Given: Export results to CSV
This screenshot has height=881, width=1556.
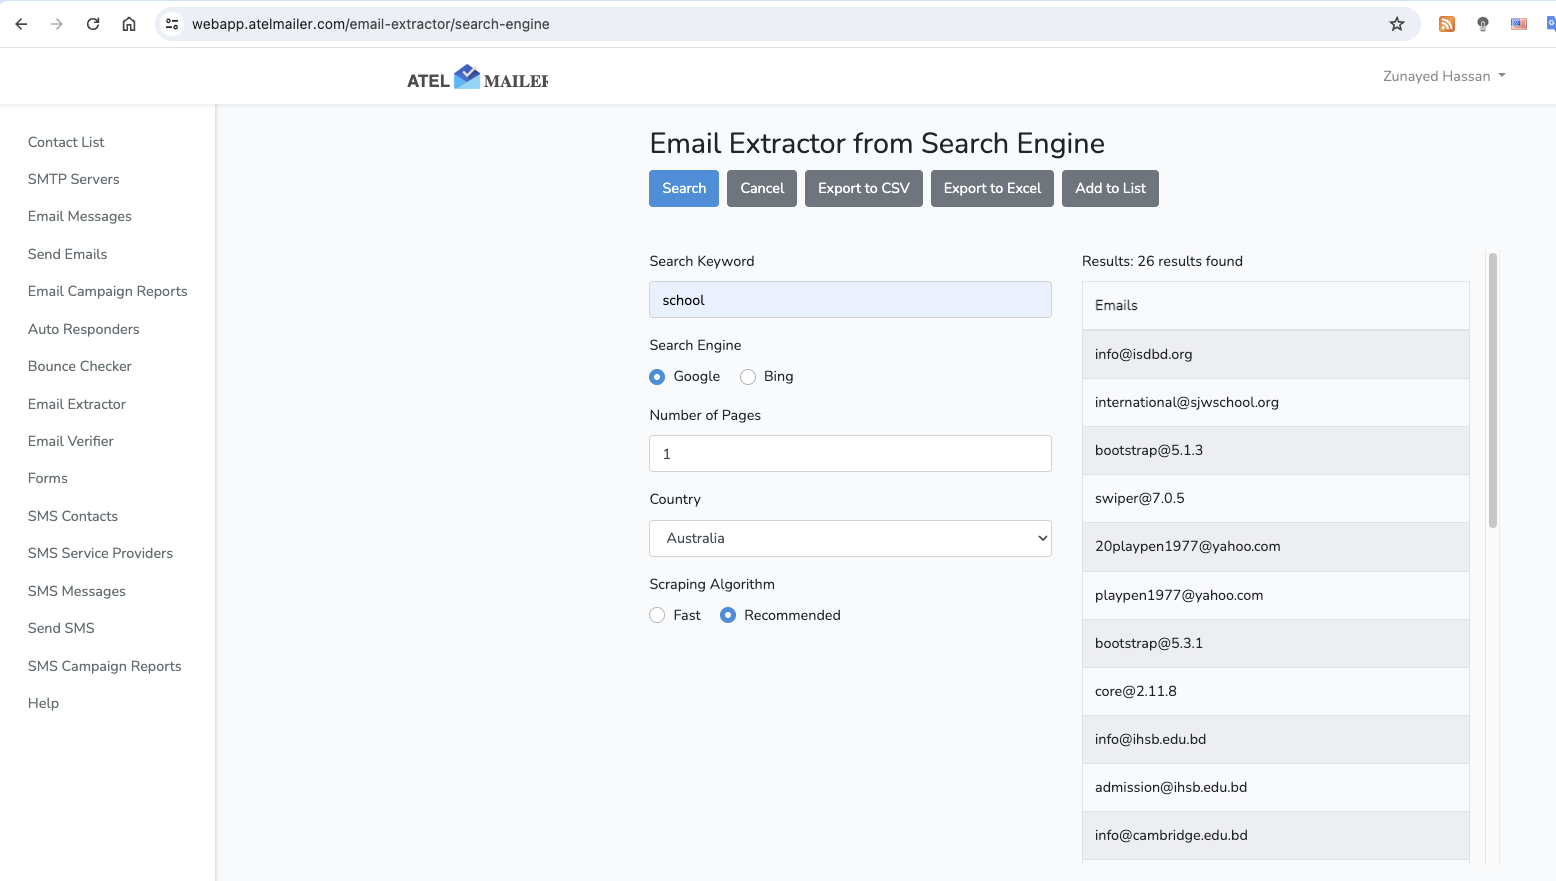Looking at the screenshot, I should 864,188.
